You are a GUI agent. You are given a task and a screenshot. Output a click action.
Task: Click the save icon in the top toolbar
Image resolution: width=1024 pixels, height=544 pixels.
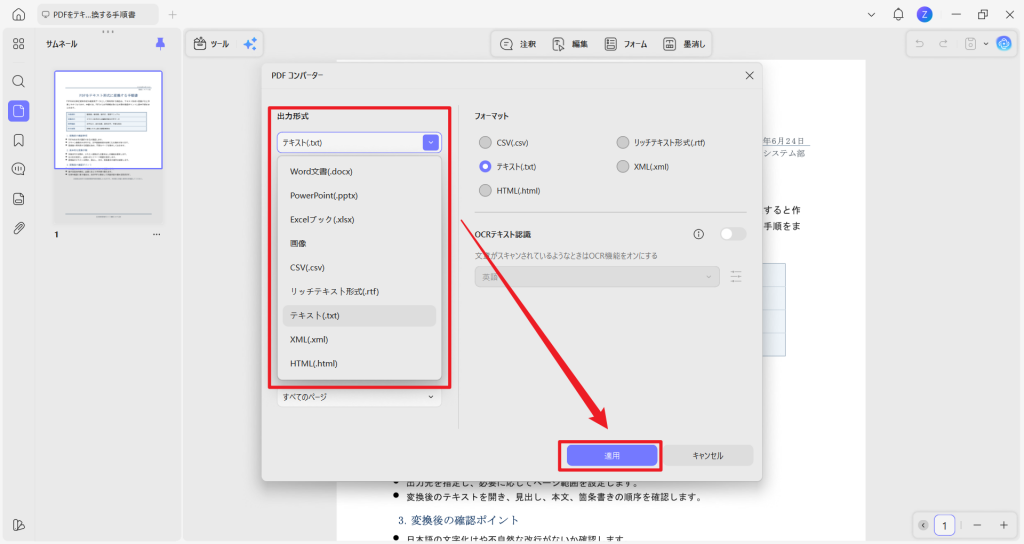click(970, 44)
